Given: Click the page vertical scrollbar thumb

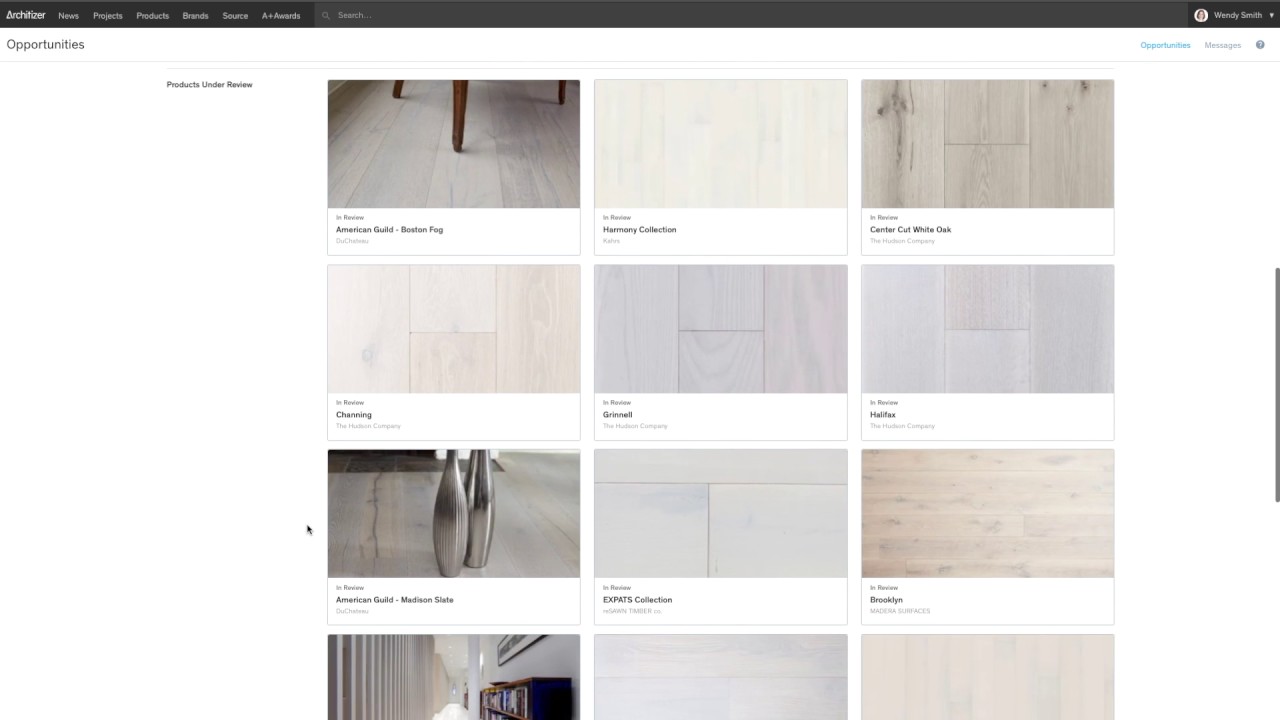Looking at the screenshot, I should click(1276, 385).
